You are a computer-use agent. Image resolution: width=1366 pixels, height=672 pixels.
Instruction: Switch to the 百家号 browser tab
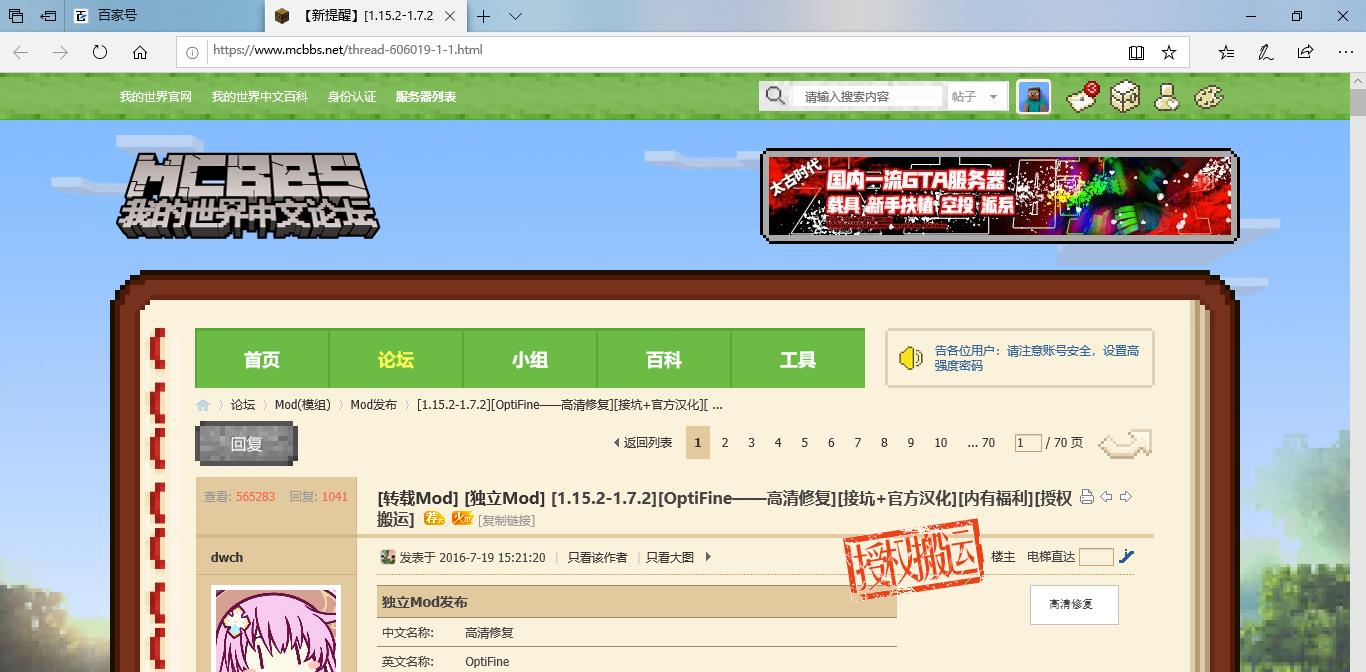pyautogui.click(x=165, y=16)
